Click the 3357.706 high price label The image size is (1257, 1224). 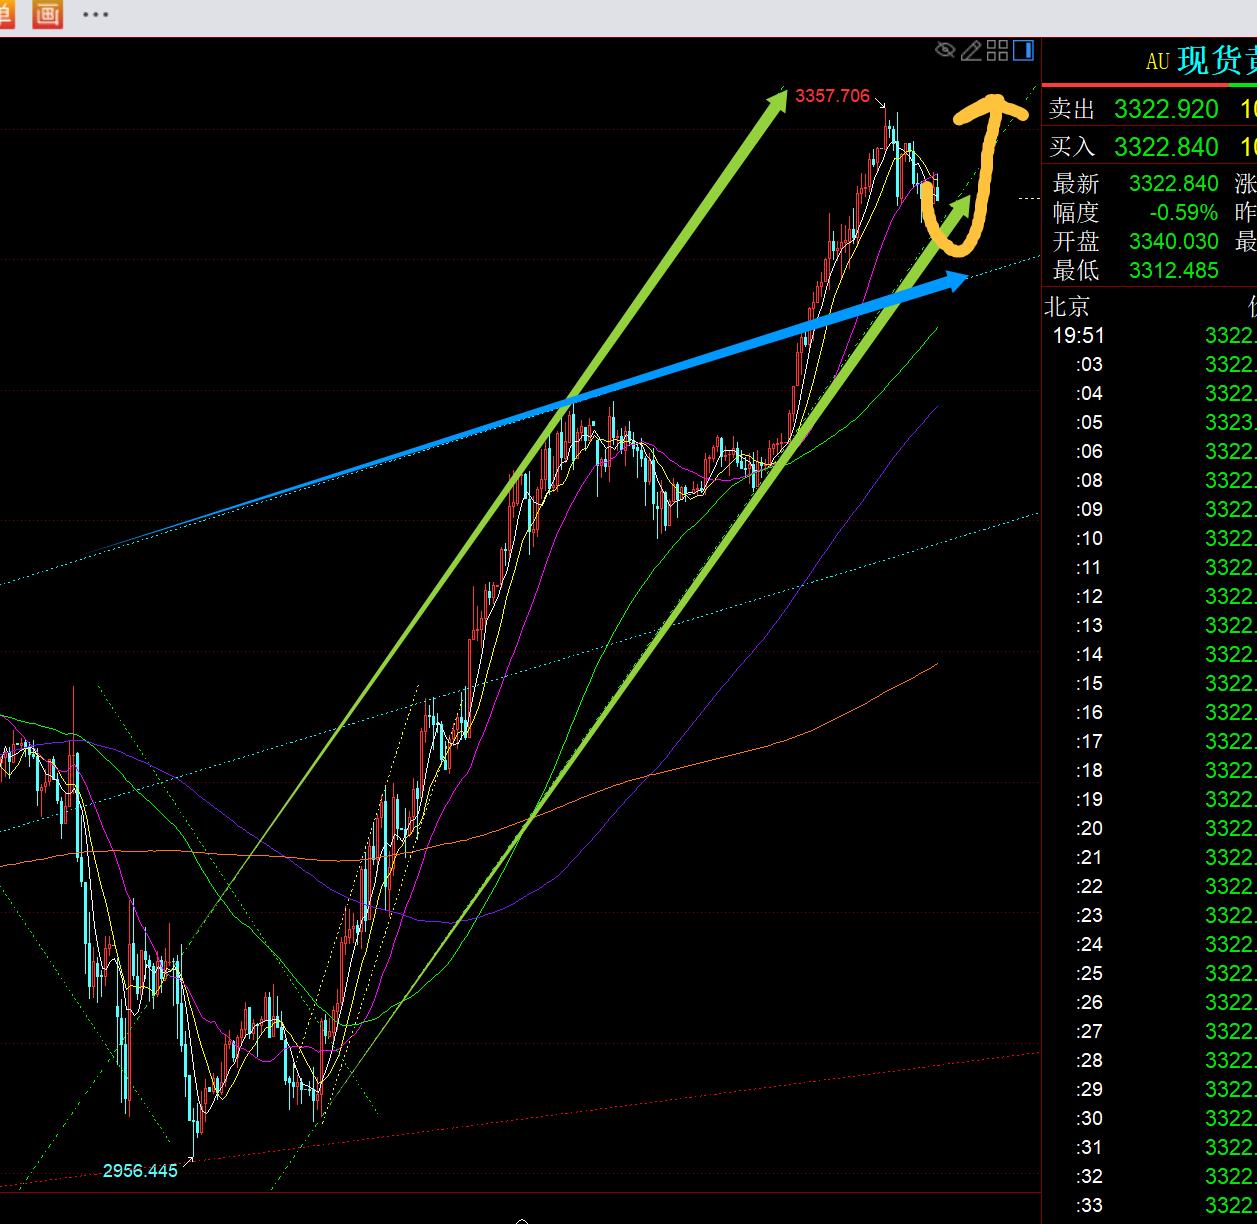[832, 96]
